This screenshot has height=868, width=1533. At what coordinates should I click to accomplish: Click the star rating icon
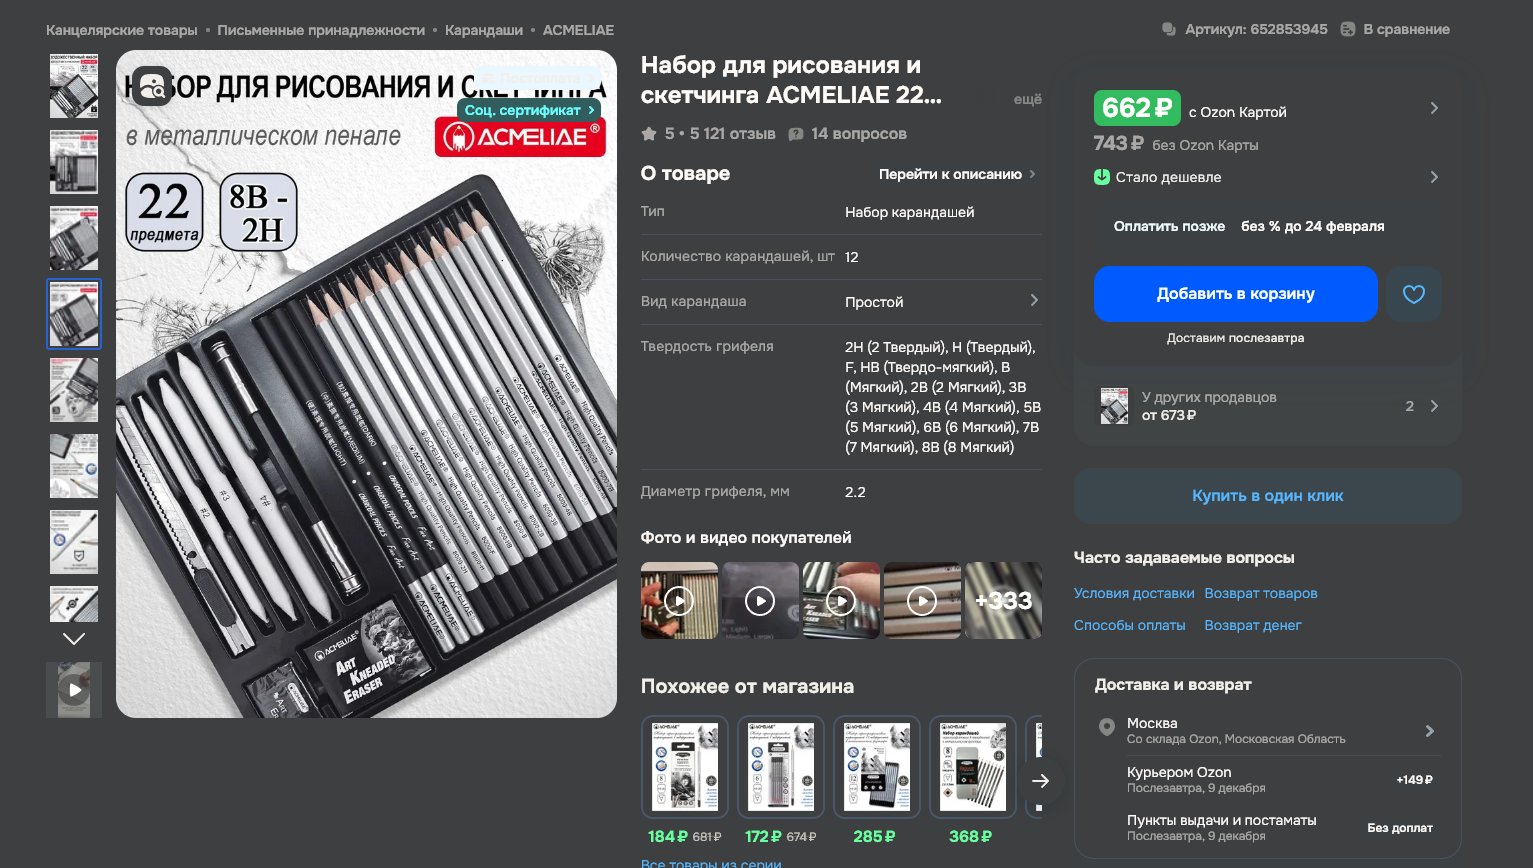tap(649, 133)
